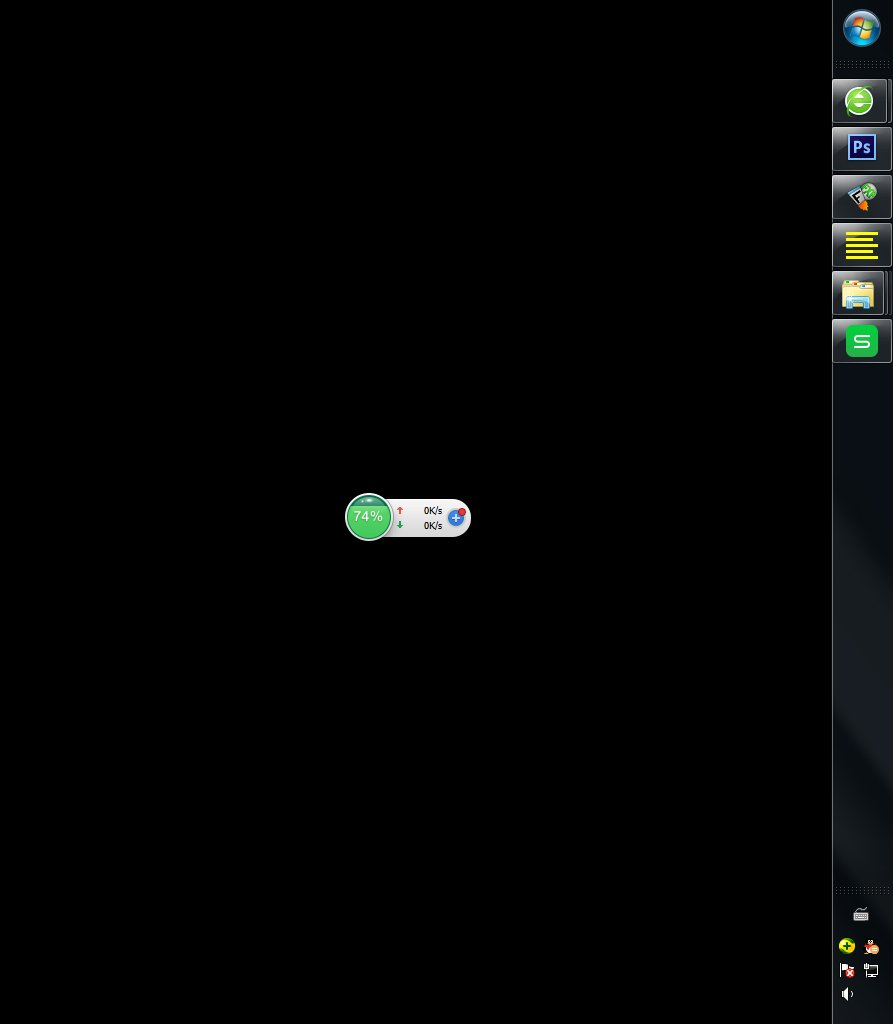Image resolution: width=893 pixels, height=1024 pixels.
Task: Click the 74% memory usage ball
Action: (x=368, y=517)
